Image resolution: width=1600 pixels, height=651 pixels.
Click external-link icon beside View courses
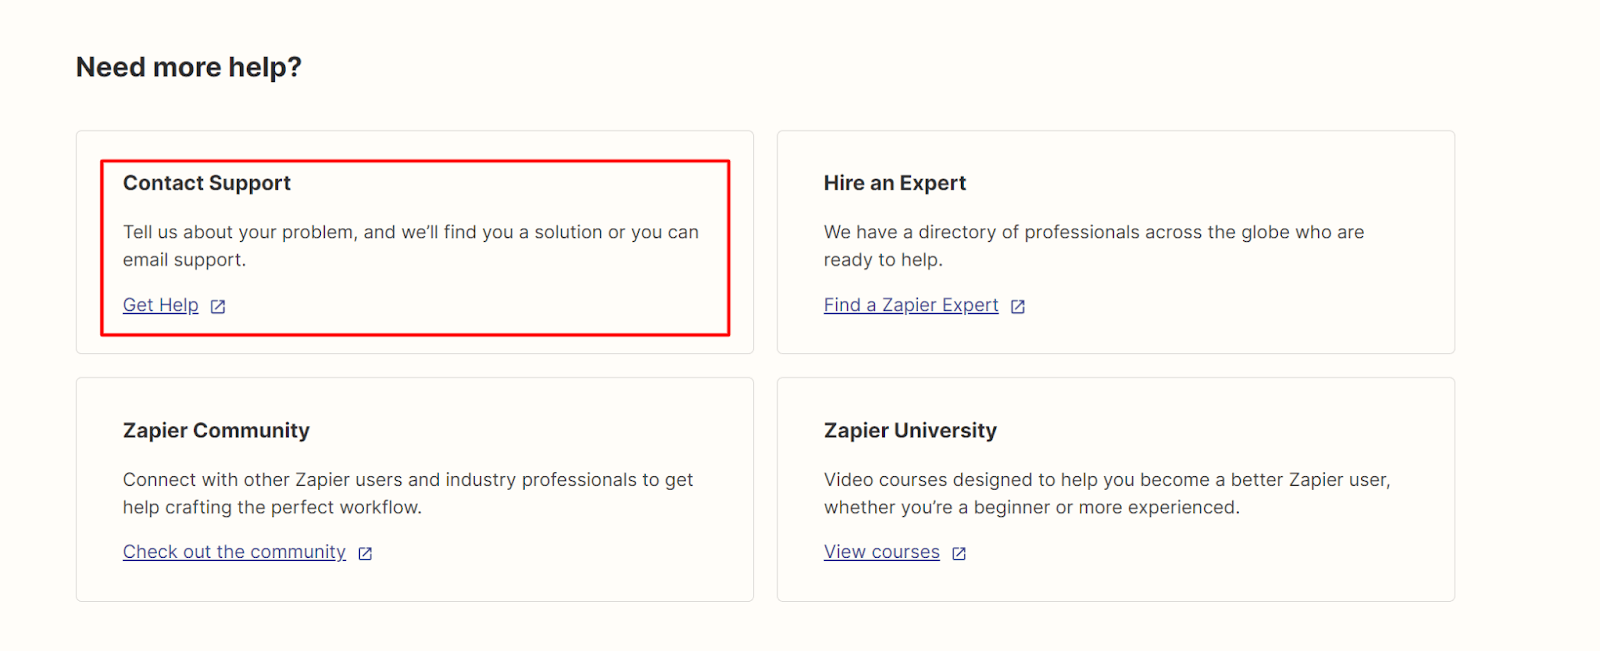pos(959,554)
